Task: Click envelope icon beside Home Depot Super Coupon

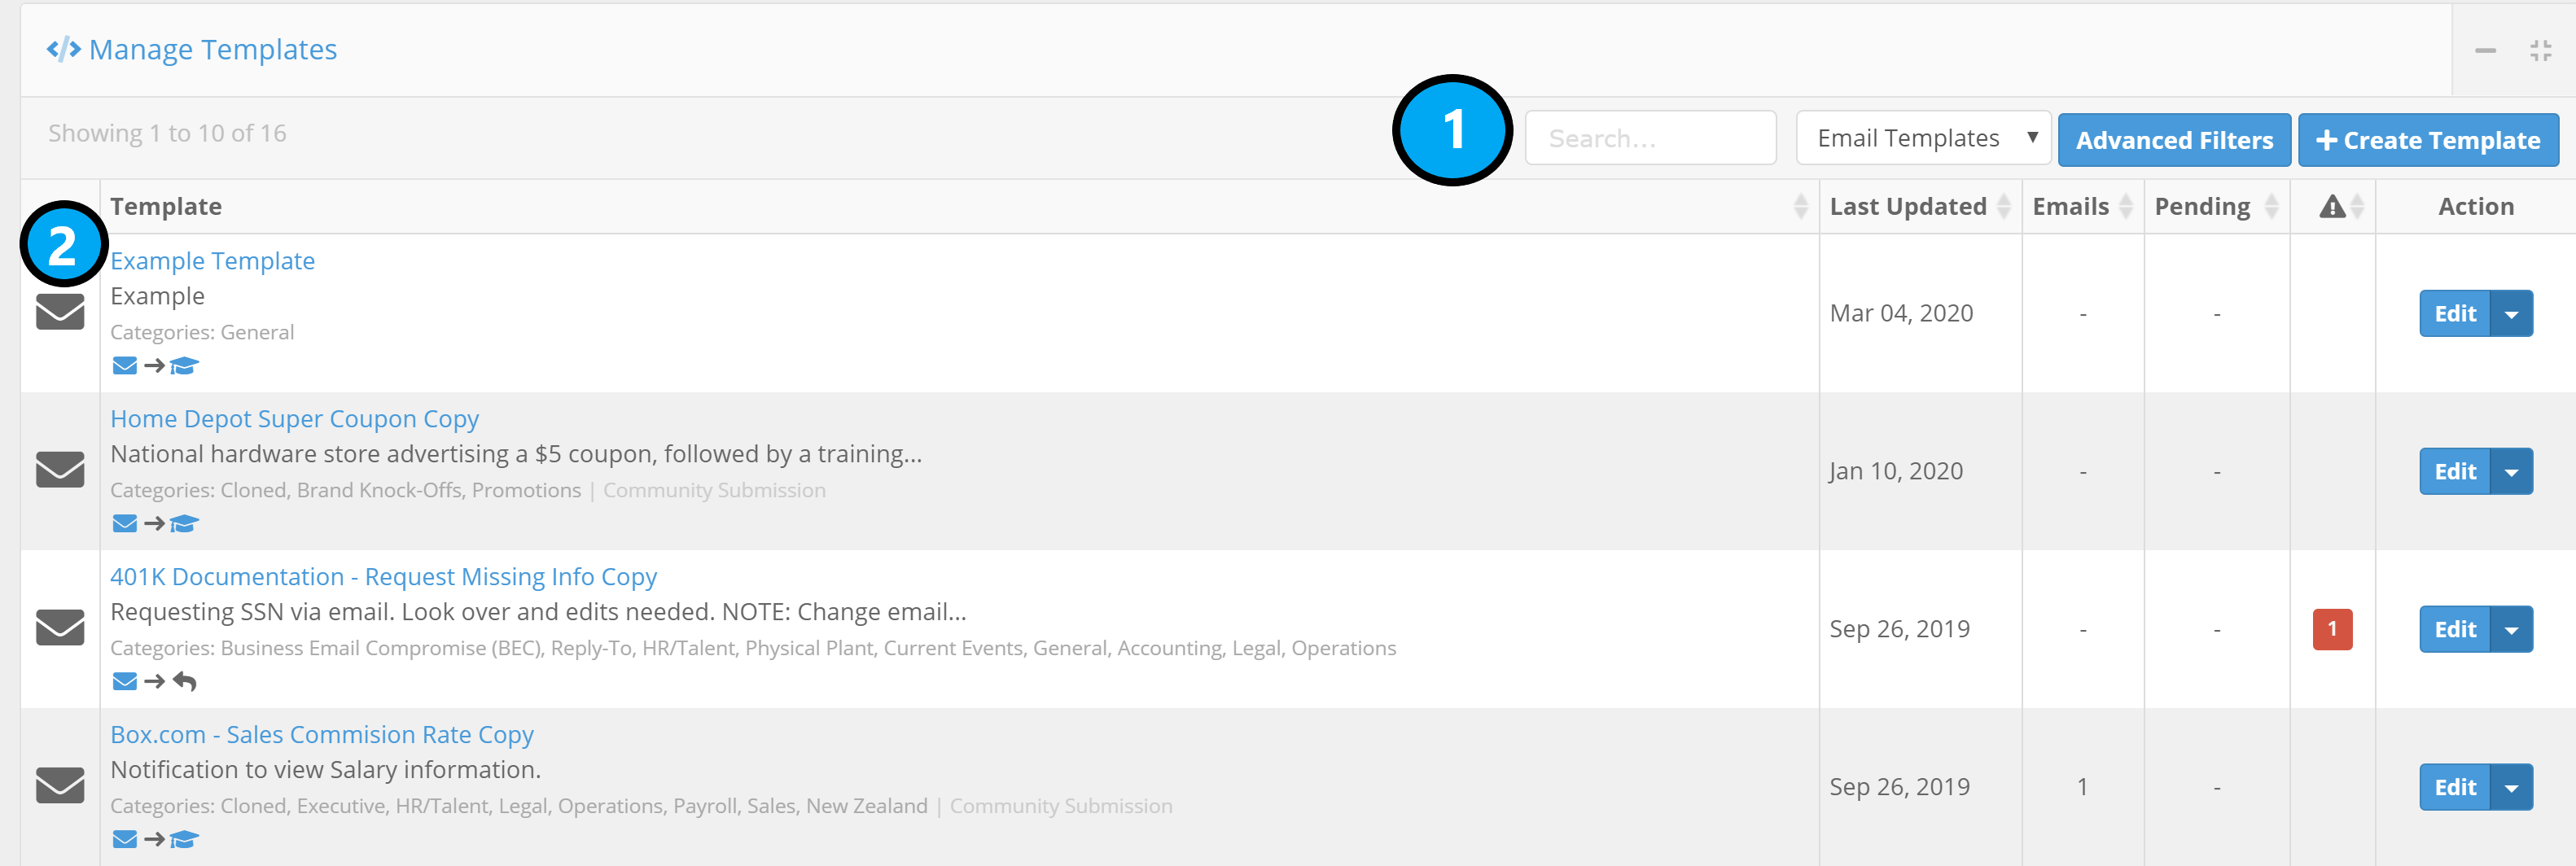Action: tap(60, 469)
